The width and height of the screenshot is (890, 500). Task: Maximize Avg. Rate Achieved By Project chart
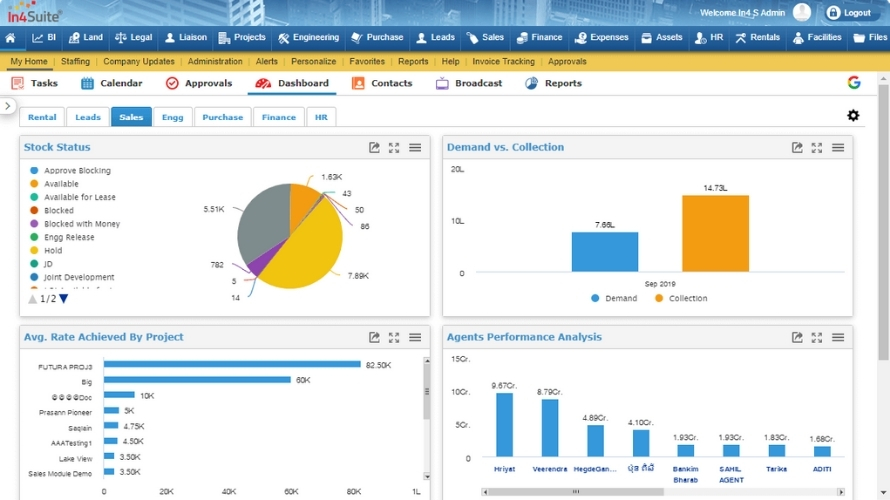point(394,337)
